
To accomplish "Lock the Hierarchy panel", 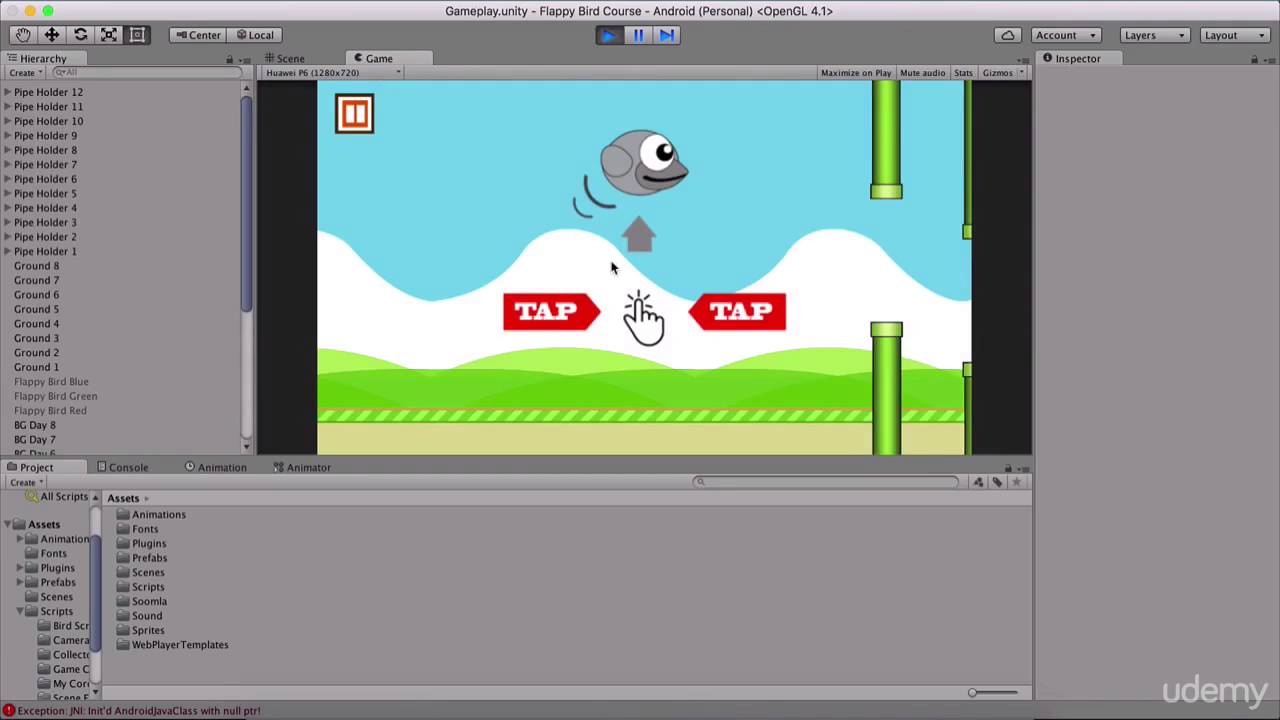I will [230, 59].
